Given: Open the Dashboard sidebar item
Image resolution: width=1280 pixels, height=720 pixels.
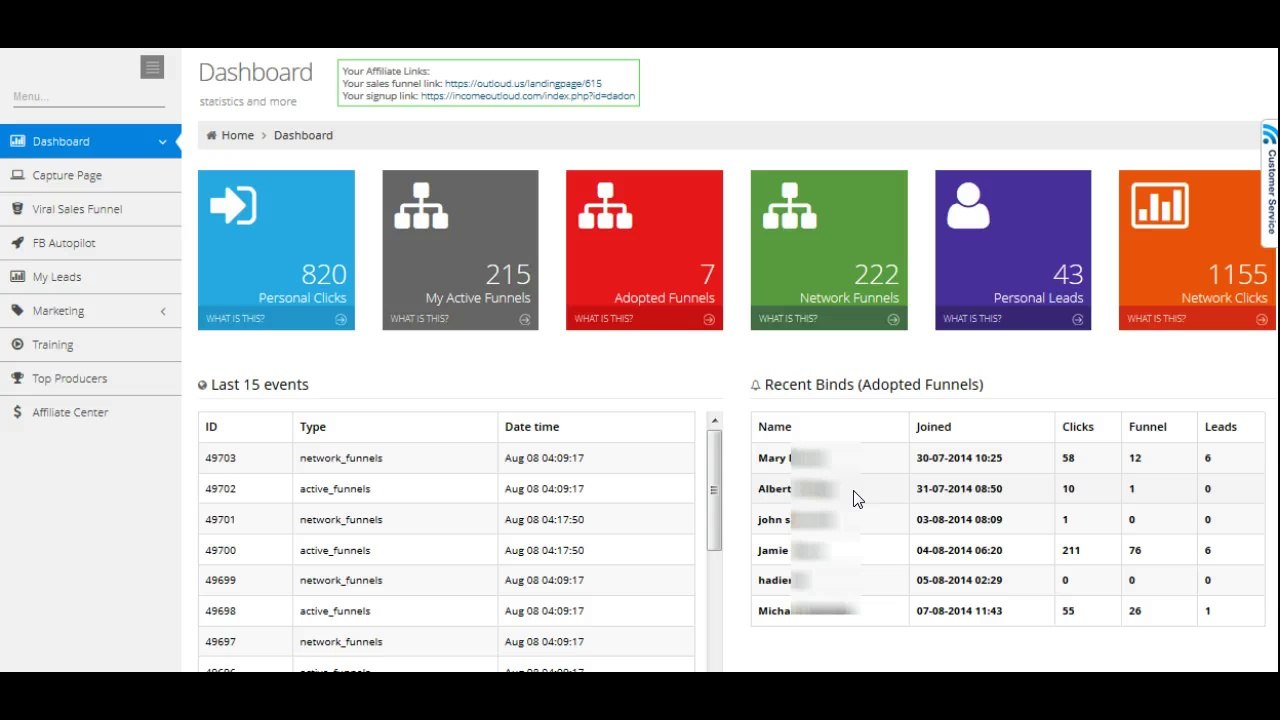Looking at the screenshot, I should (x=90, y=141).
